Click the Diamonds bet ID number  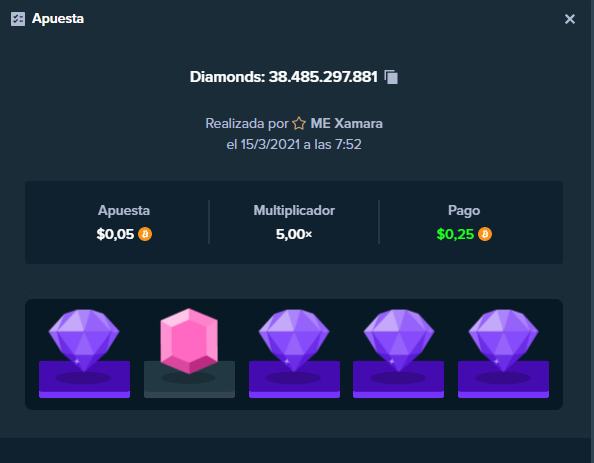coord(323,77)
